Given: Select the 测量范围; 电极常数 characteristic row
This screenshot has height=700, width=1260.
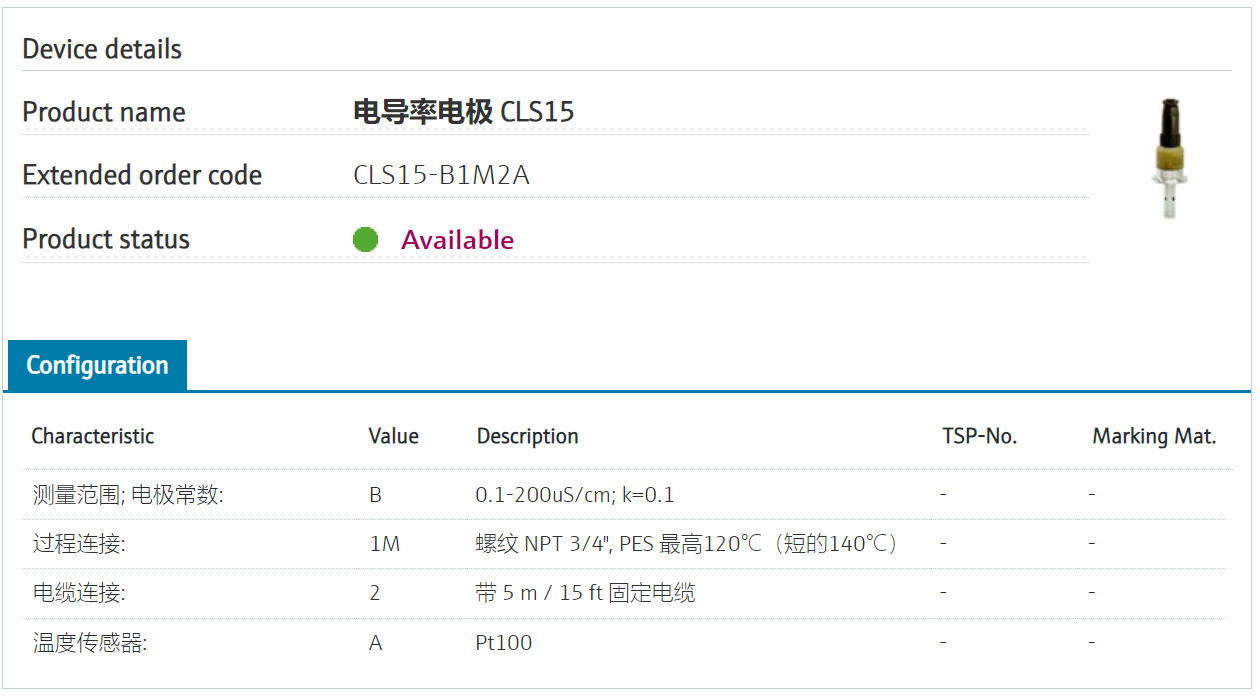Looking at the screenshot, I should 128,495.
